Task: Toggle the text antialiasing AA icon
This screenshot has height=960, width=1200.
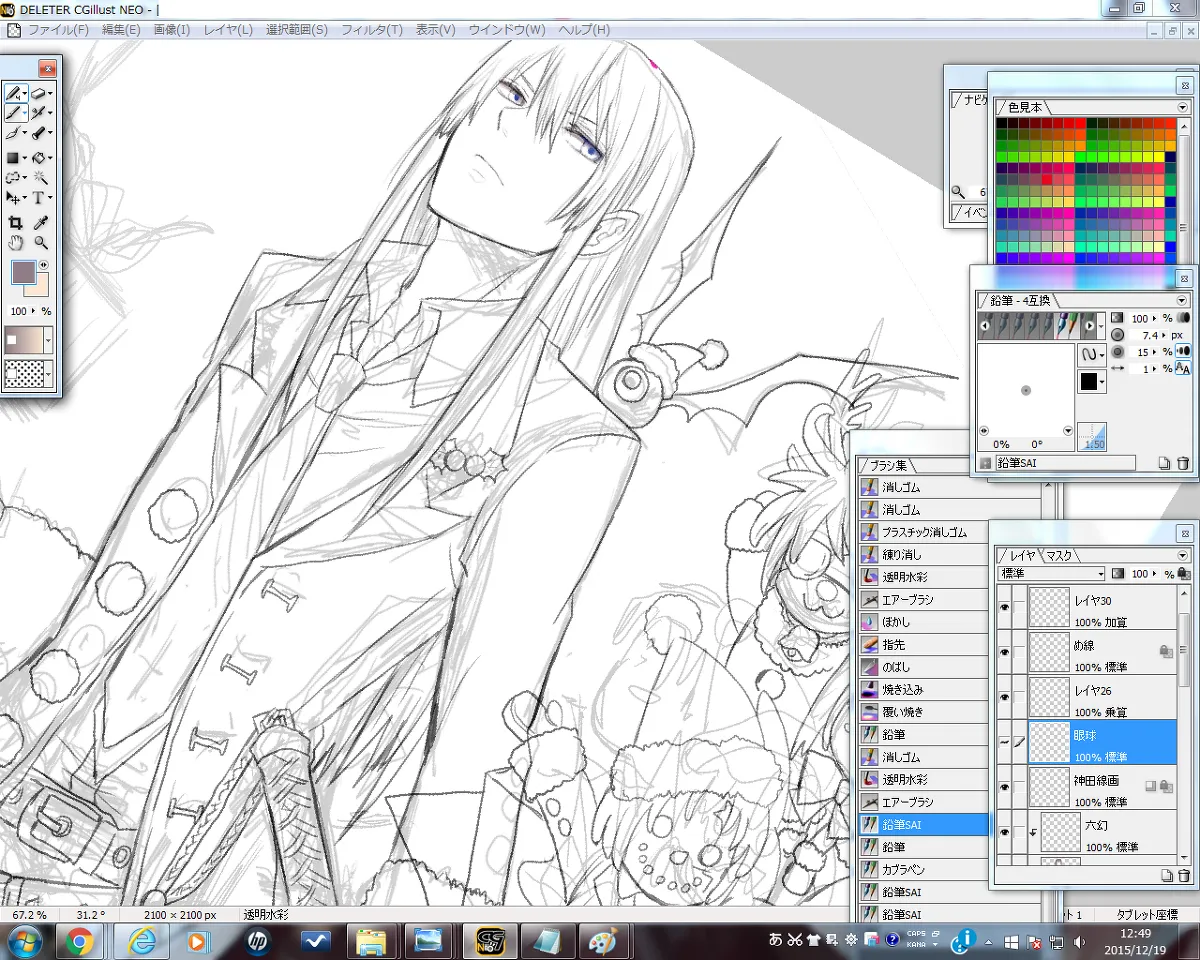Action: [x=1184, y=369]
